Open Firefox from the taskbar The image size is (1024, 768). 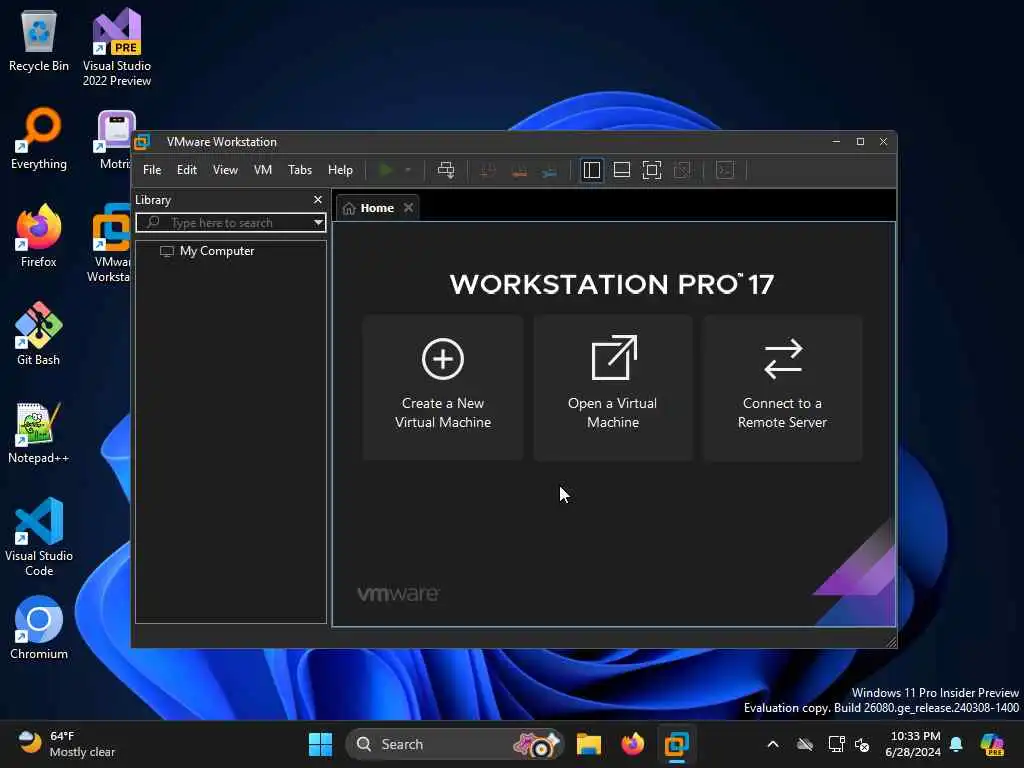(x=632, y=744)
